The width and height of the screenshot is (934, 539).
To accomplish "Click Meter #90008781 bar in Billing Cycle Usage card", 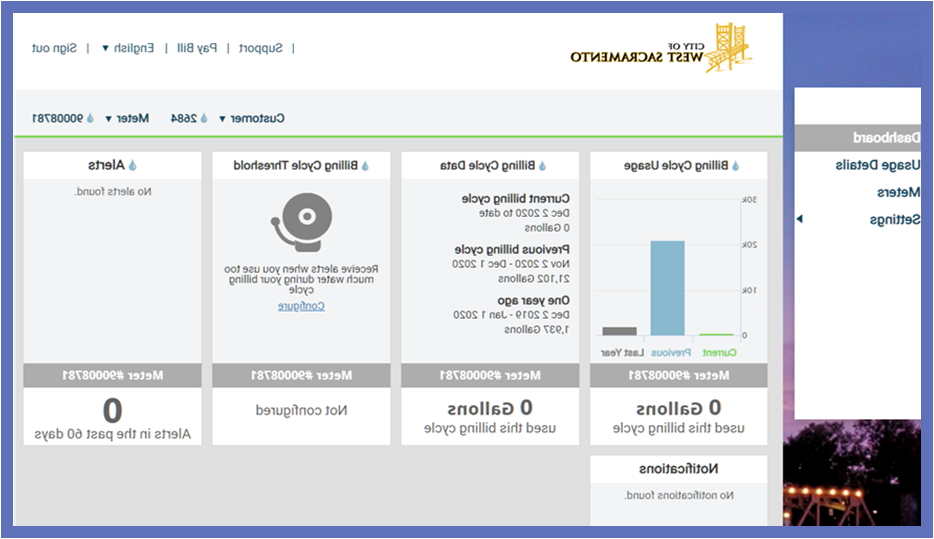I will point(679,375).
